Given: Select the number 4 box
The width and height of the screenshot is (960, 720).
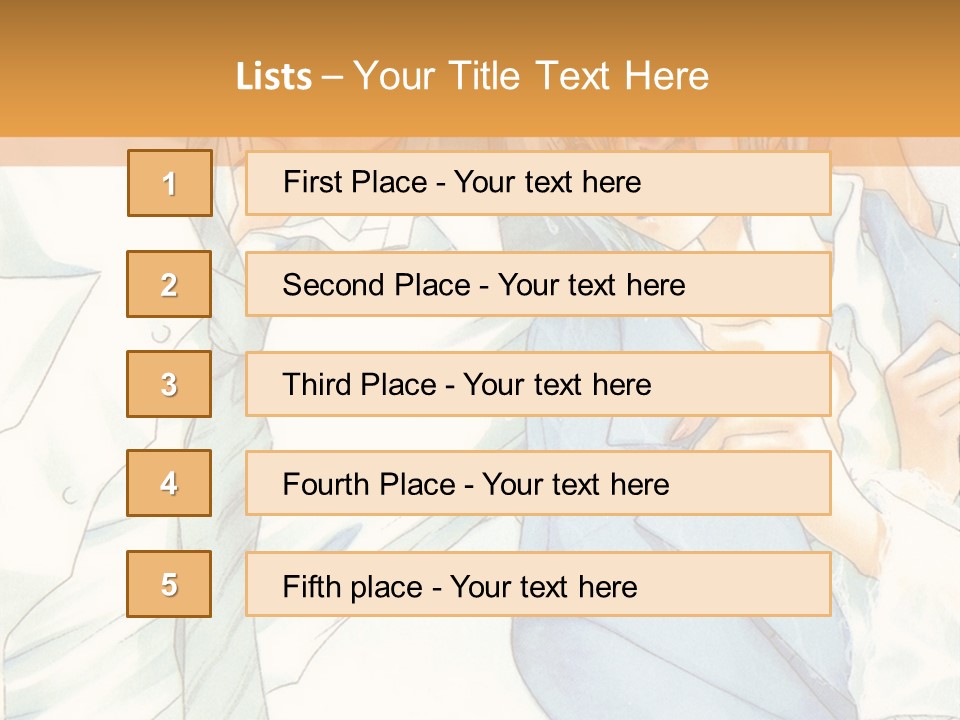Looking at the screenshot, I should point(169,483).
